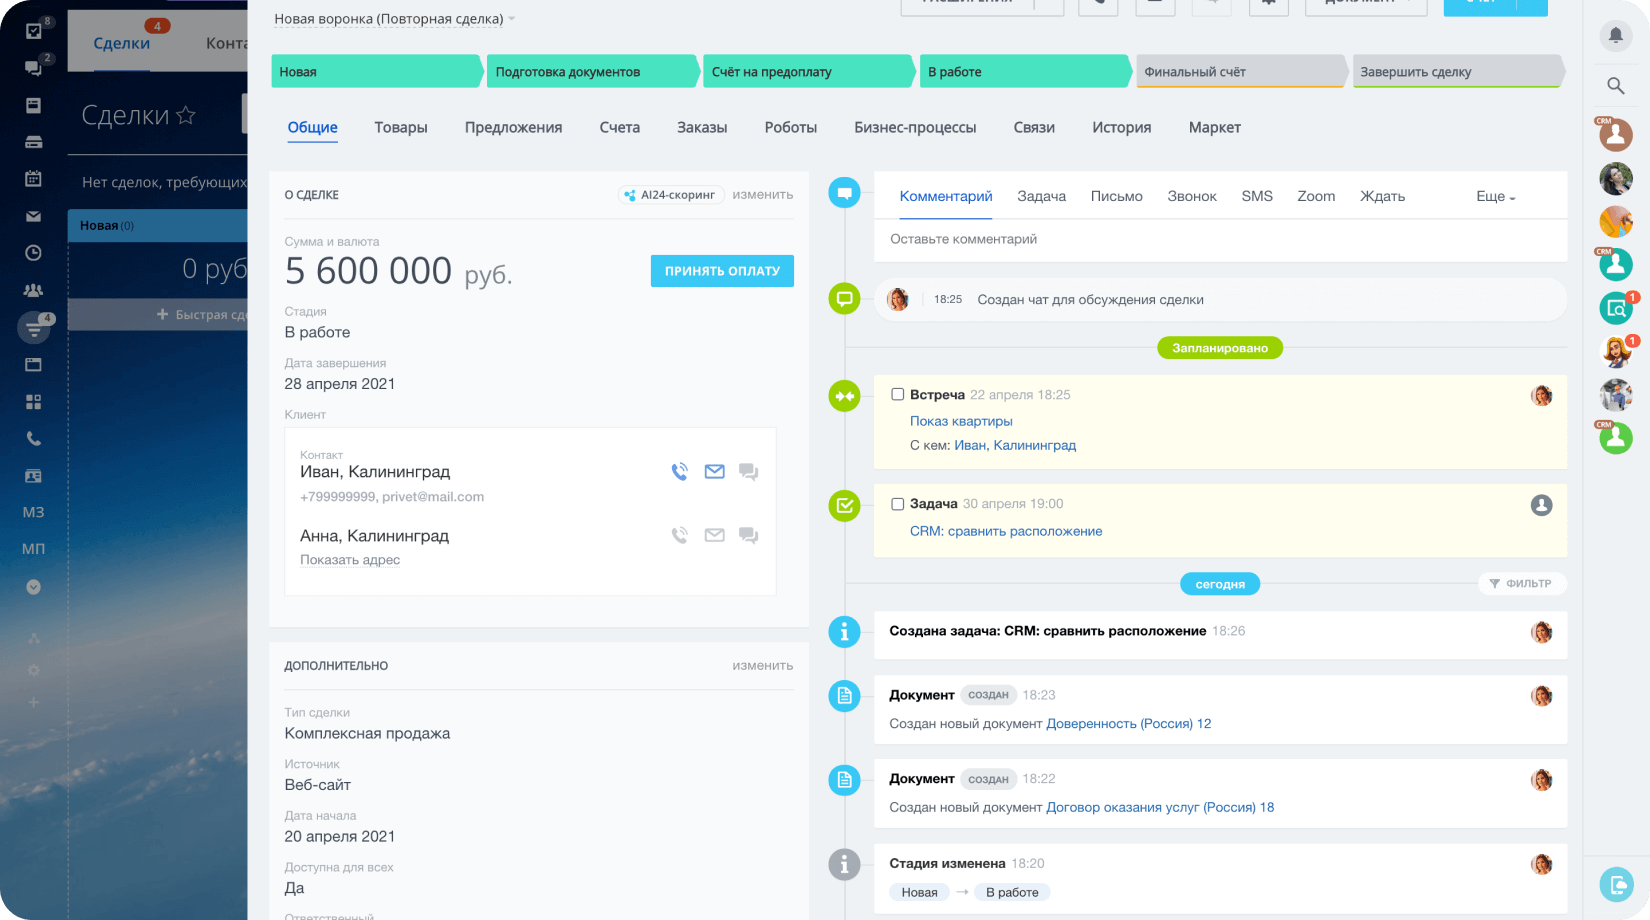Call Иван, Калининград using the phone icon

[x=680, y=471]
